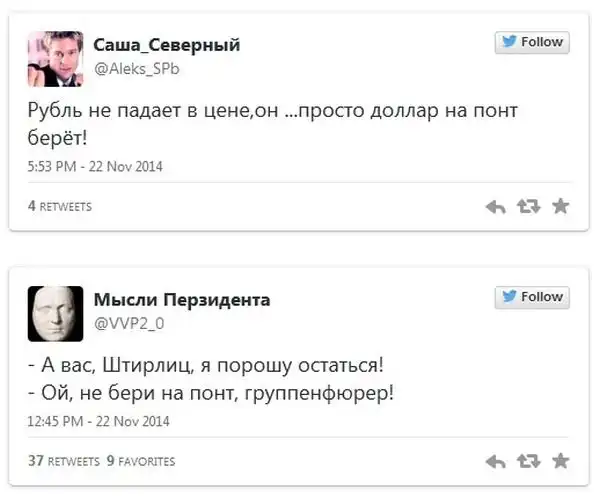Open the 5:53 PM tweet timestamp
The image size is (600, 498).
[95, 167]
